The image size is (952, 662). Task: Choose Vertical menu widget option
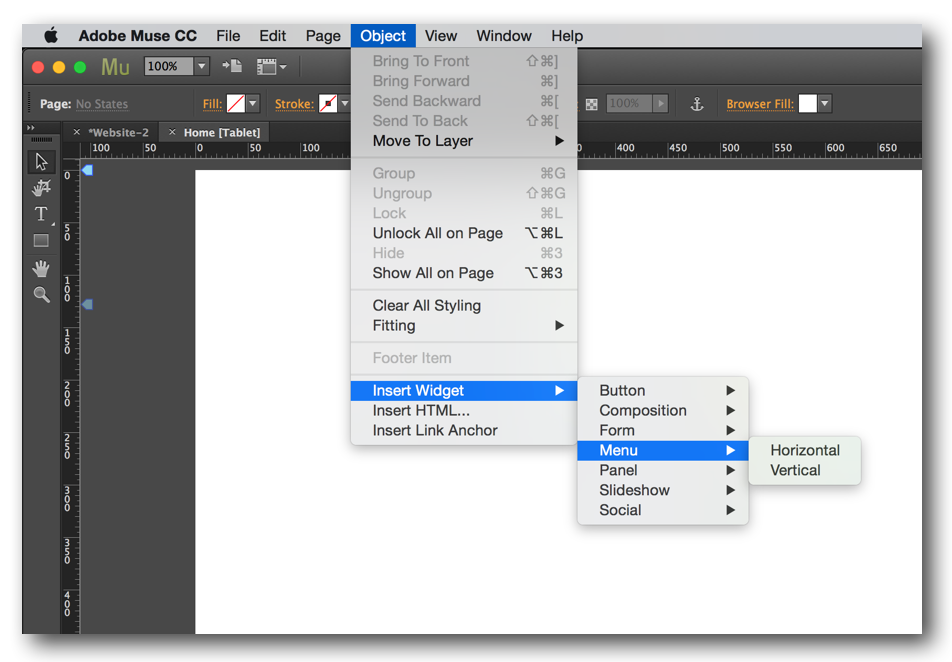click(x=795, y=470)
